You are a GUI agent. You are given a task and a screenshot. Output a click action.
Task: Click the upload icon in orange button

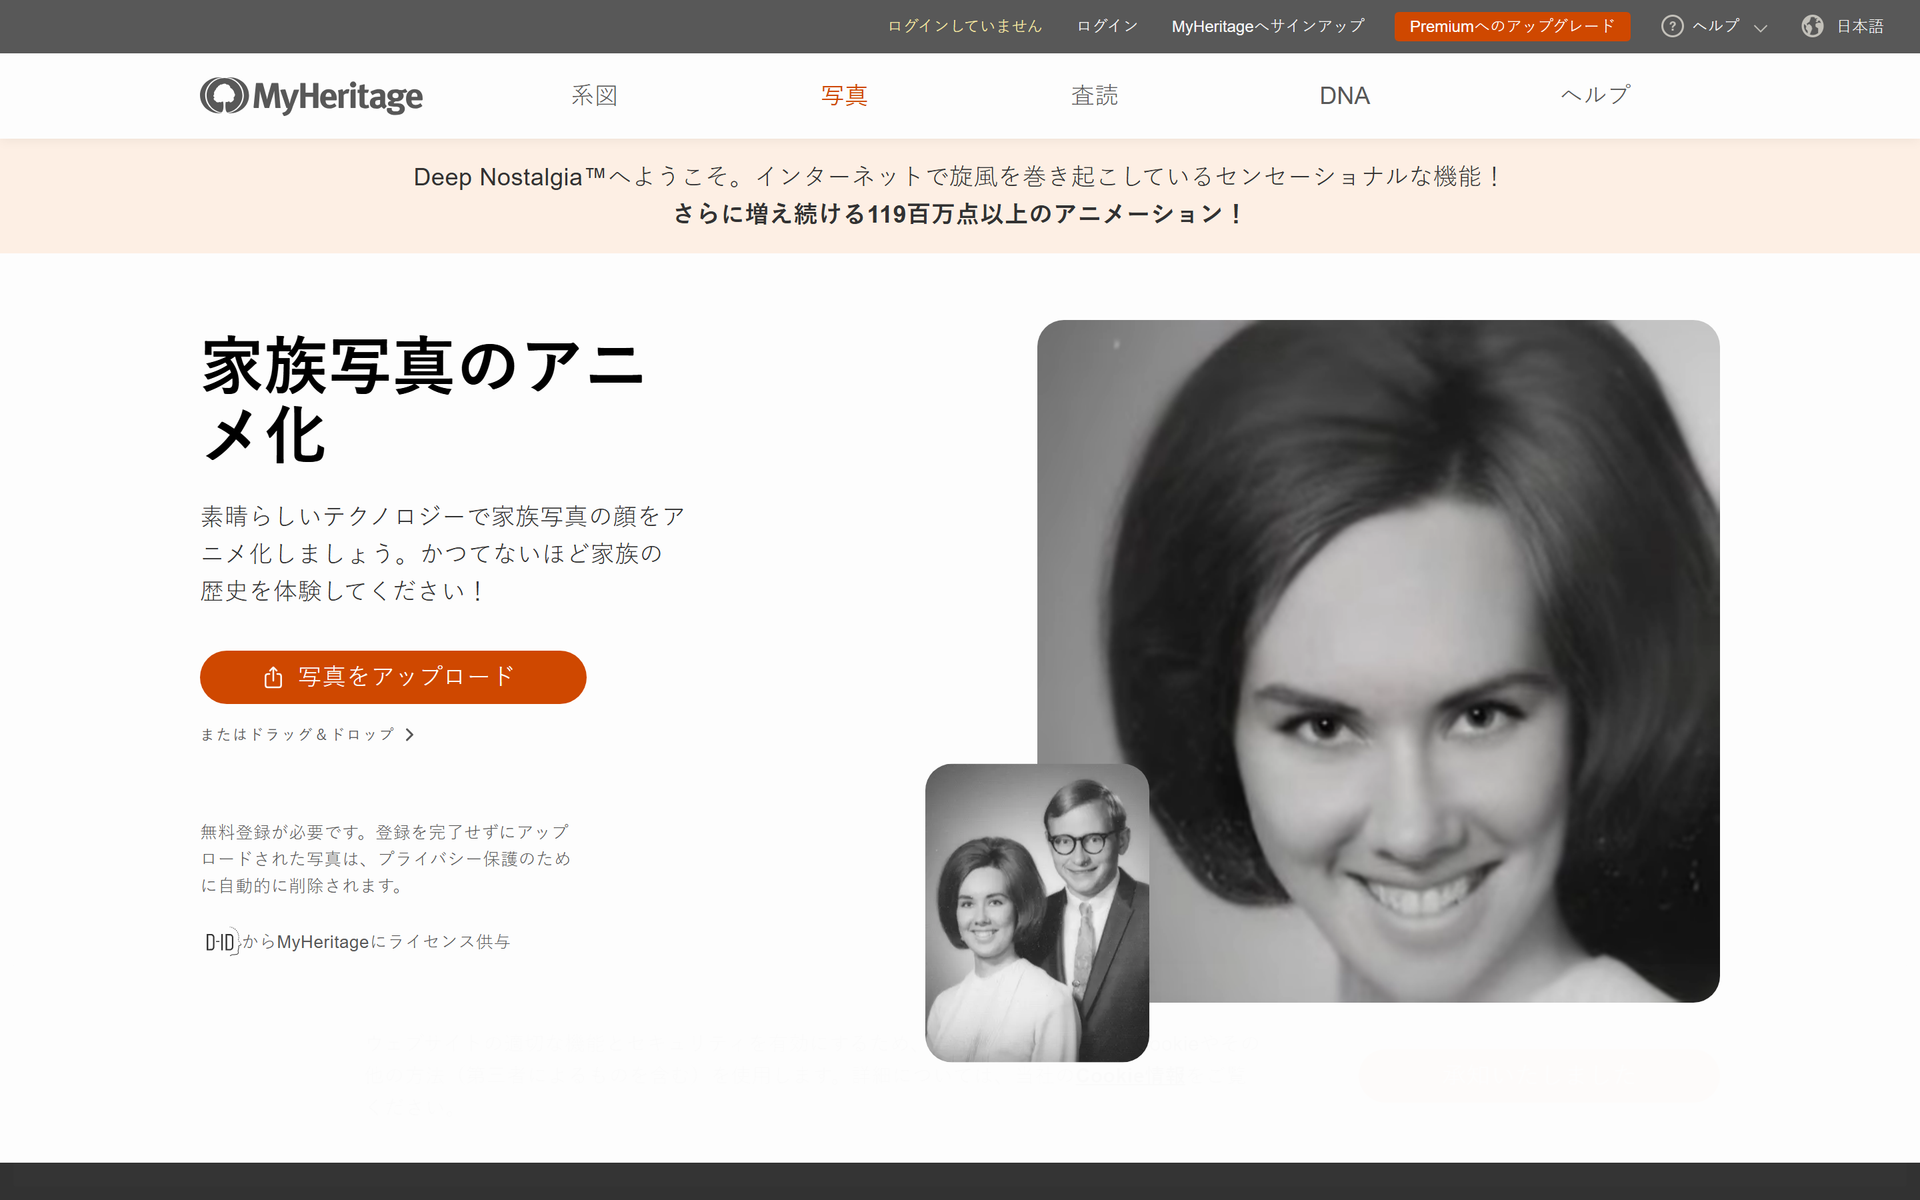[x=273, y=678]
